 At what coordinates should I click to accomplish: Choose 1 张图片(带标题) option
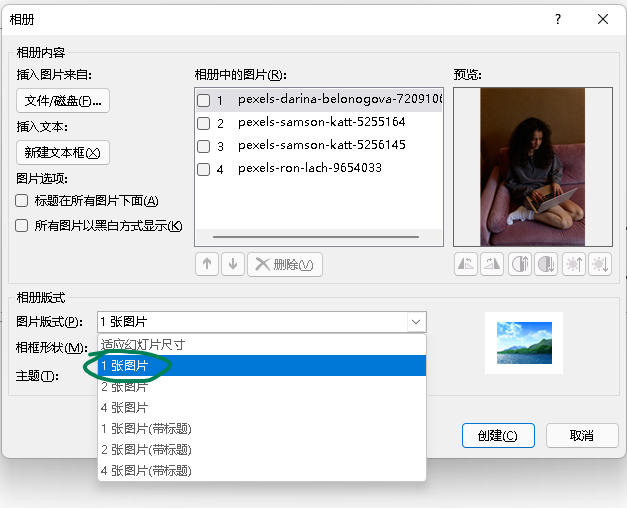pos(262,429)
